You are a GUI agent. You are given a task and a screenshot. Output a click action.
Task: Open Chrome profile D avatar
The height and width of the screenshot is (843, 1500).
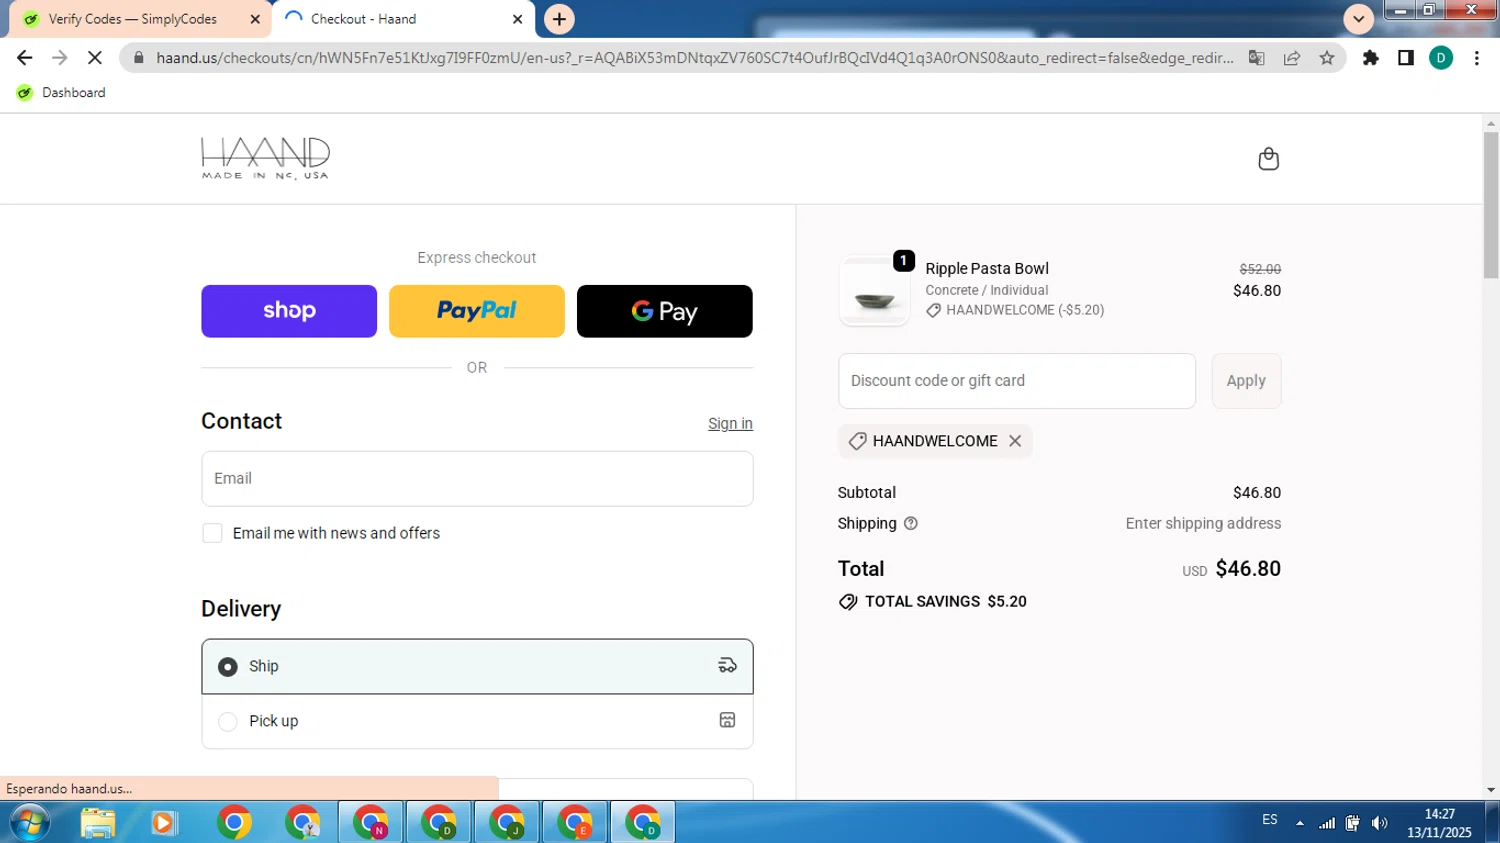1441,58
